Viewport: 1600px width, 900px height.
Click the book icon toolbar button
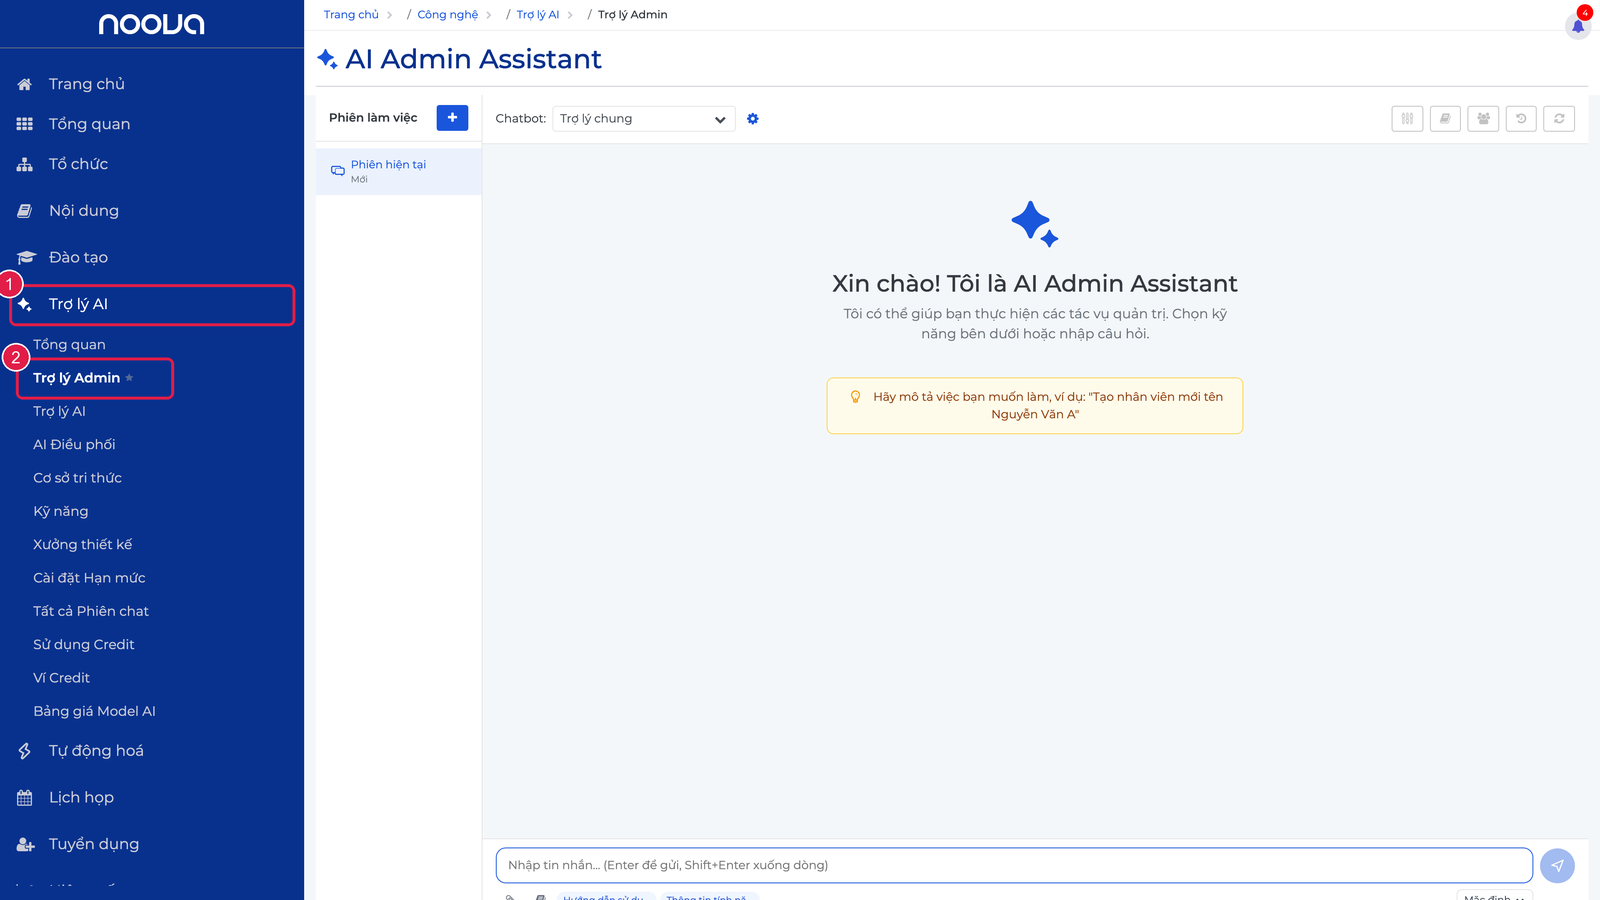pyautogui.click(x=1445, y=118)
